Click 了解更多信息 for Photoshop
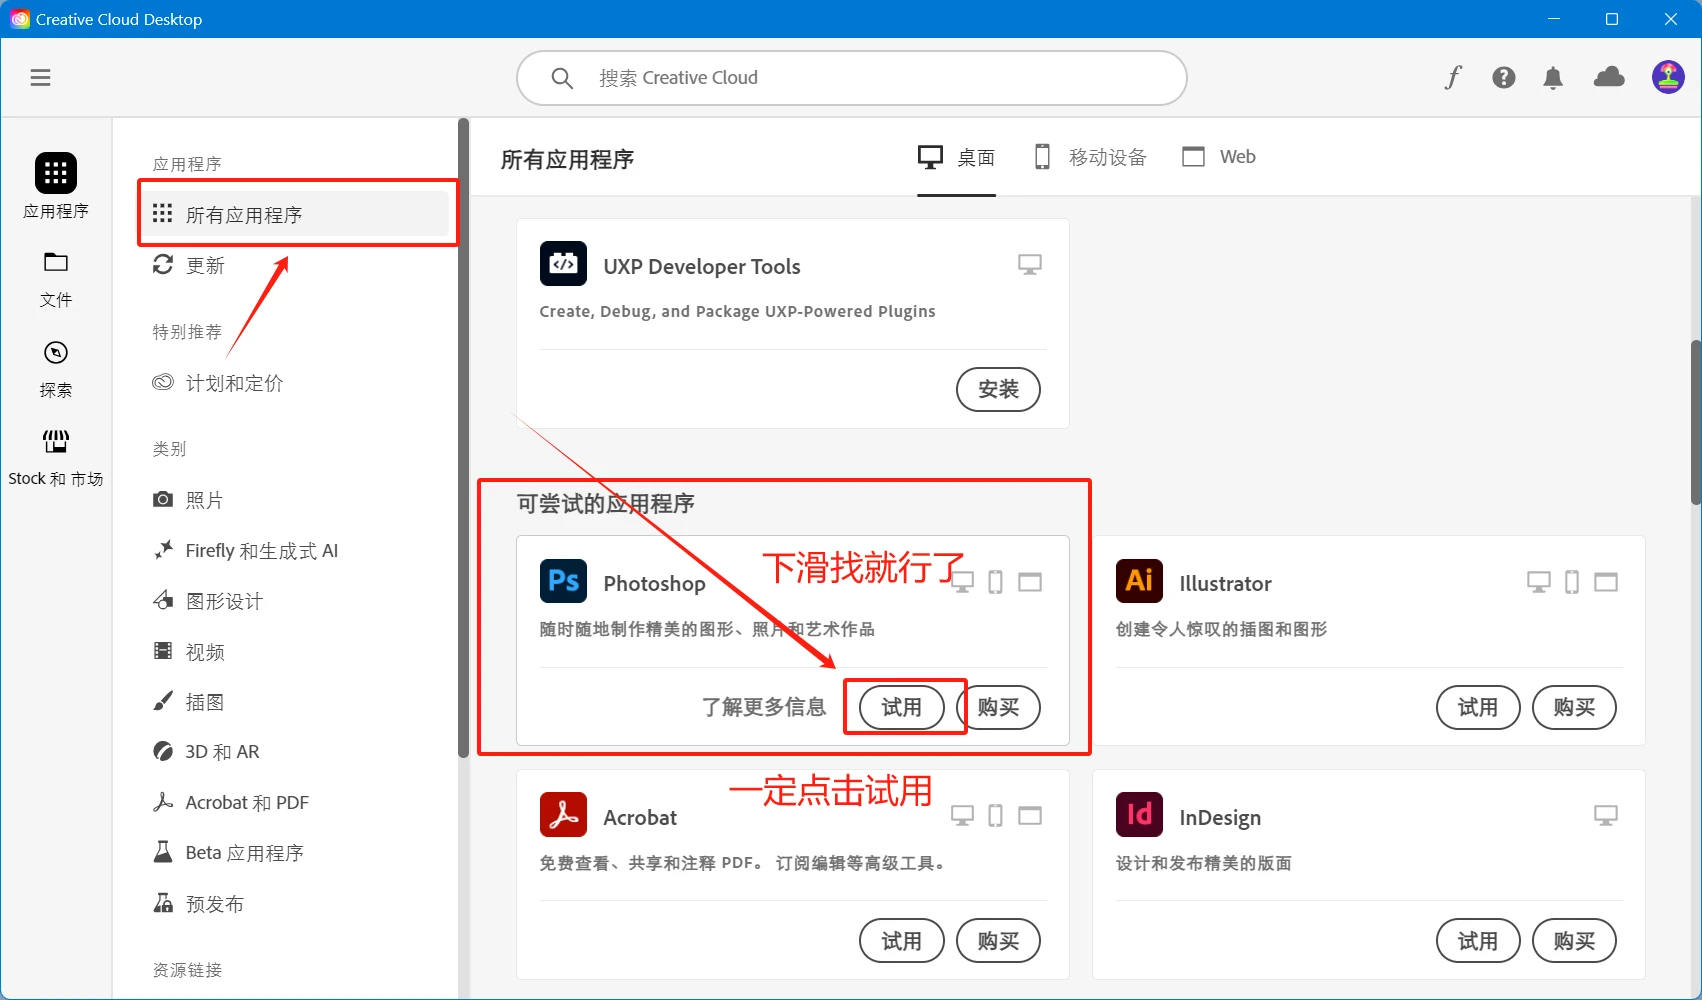Screen dimensions: 1702x1000 pyautogui.click(x=764, y=707)
